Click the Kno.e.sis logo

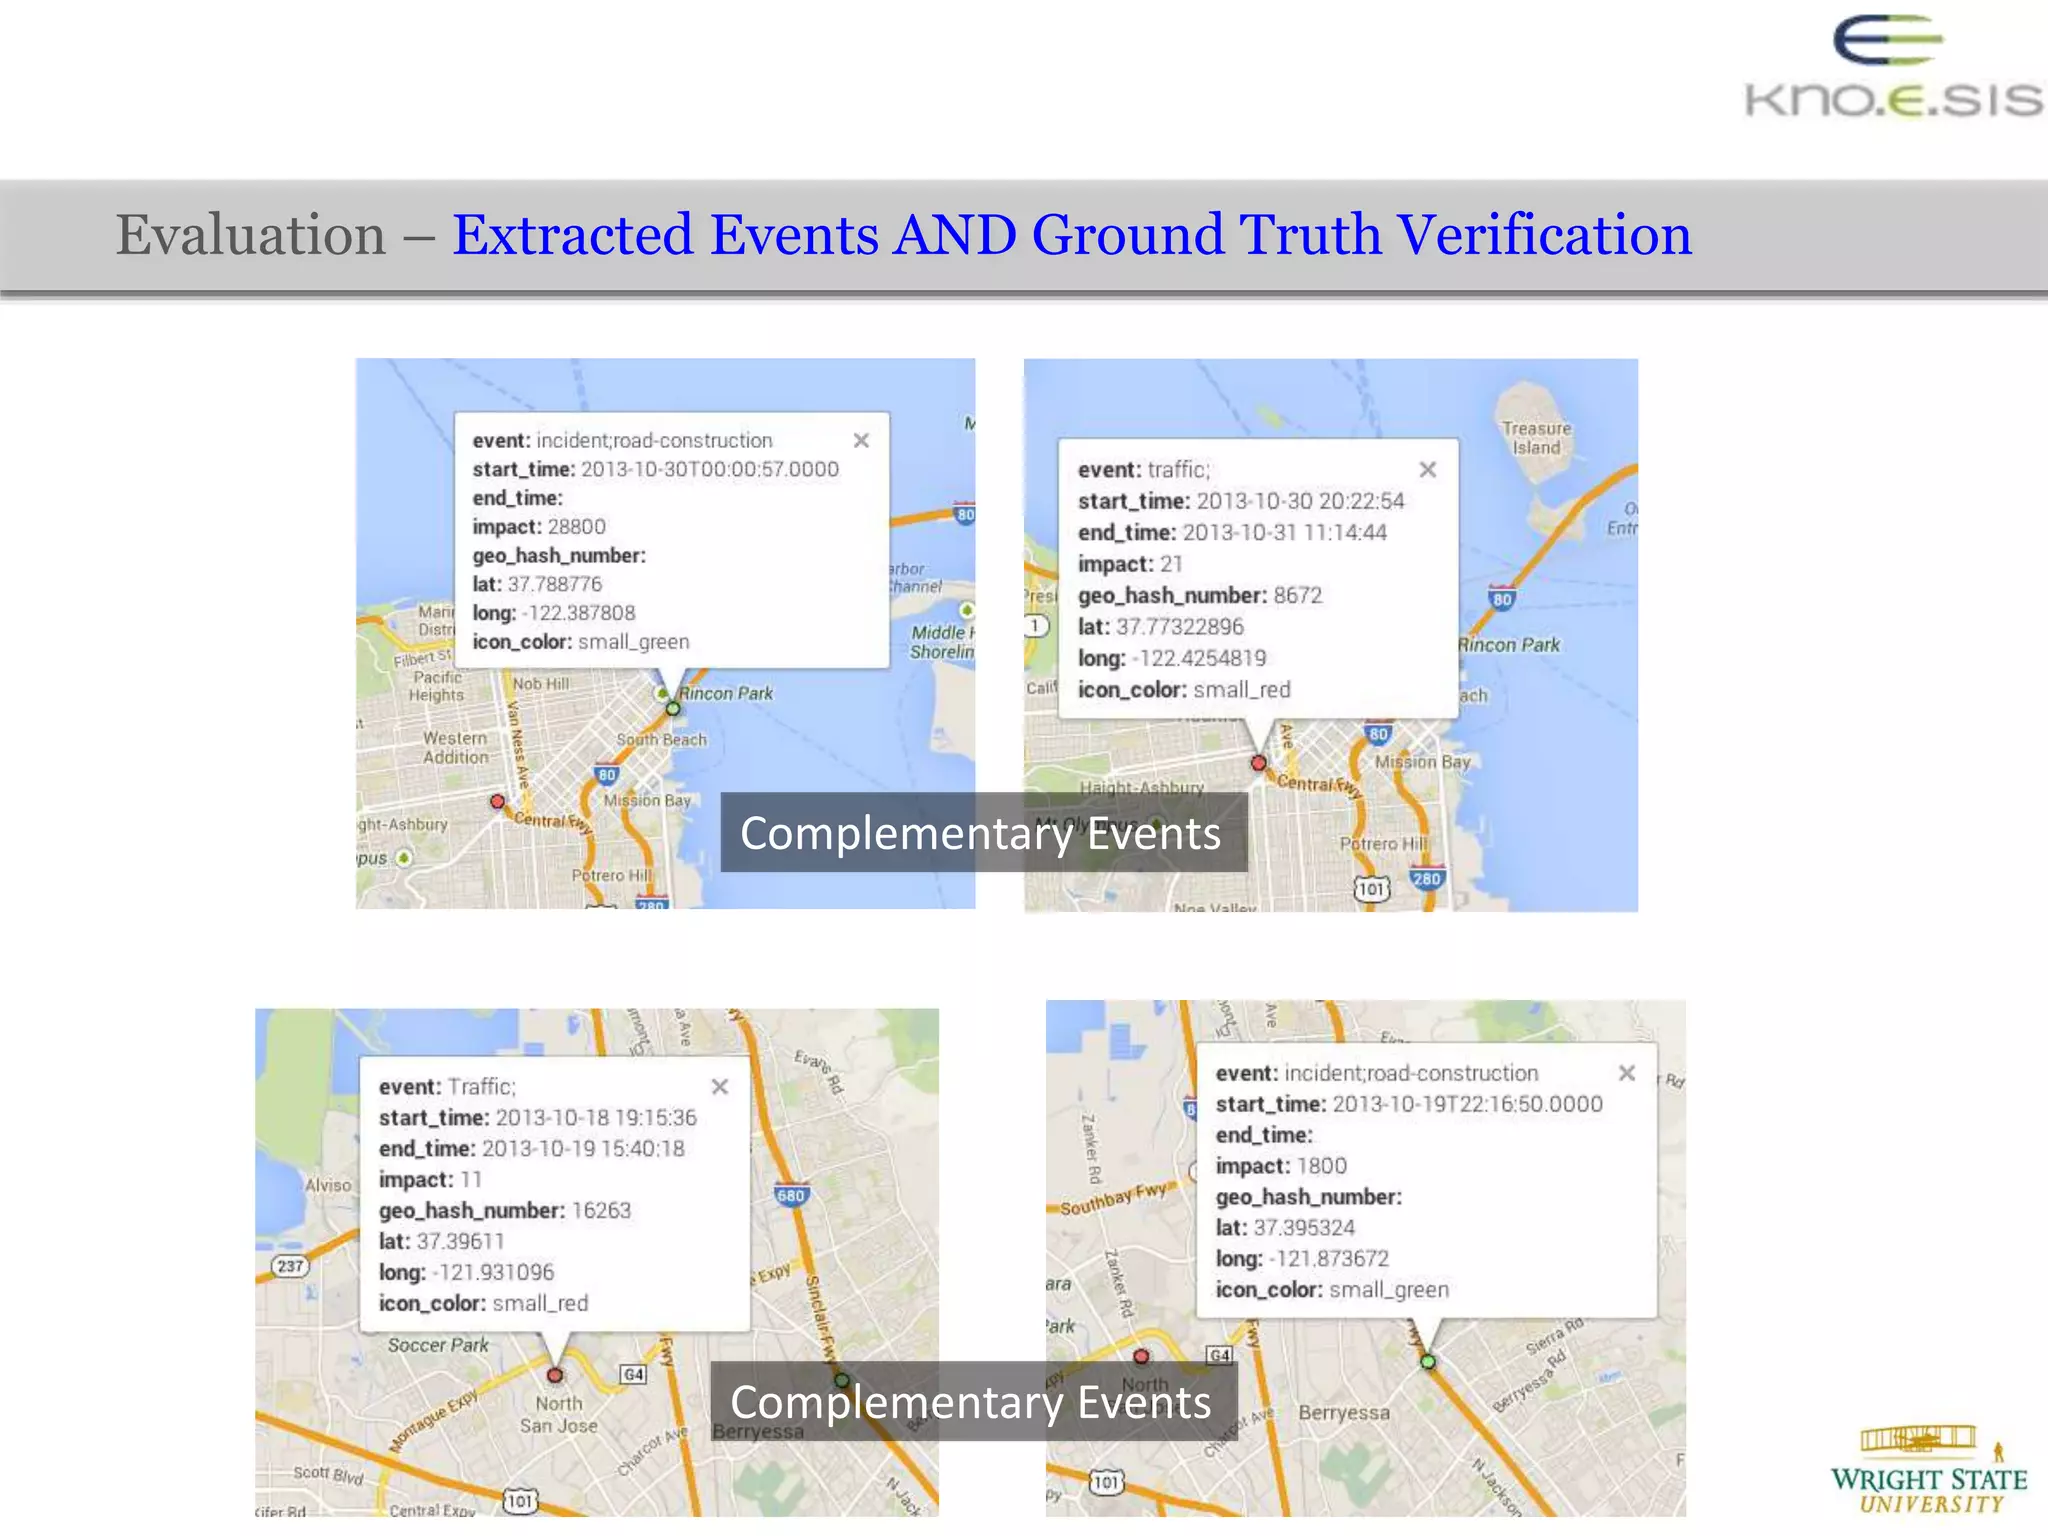click(1894, 68)
